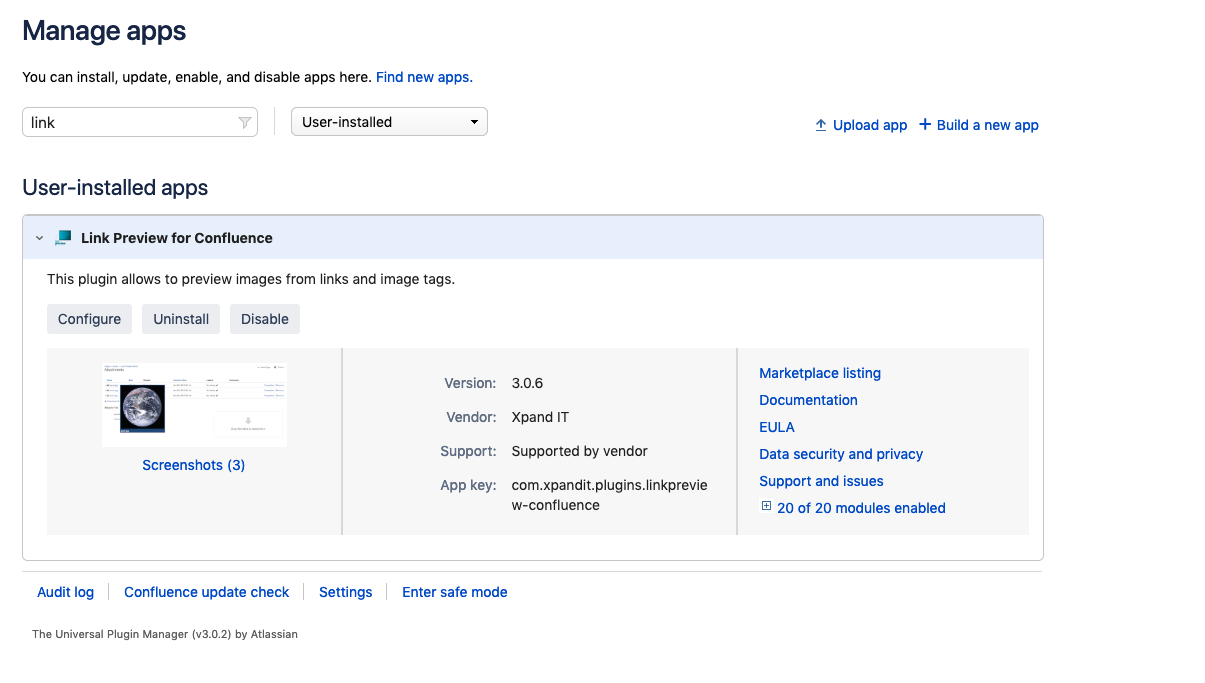Disable the Link Preview plugin

click(x=264, y=318)
